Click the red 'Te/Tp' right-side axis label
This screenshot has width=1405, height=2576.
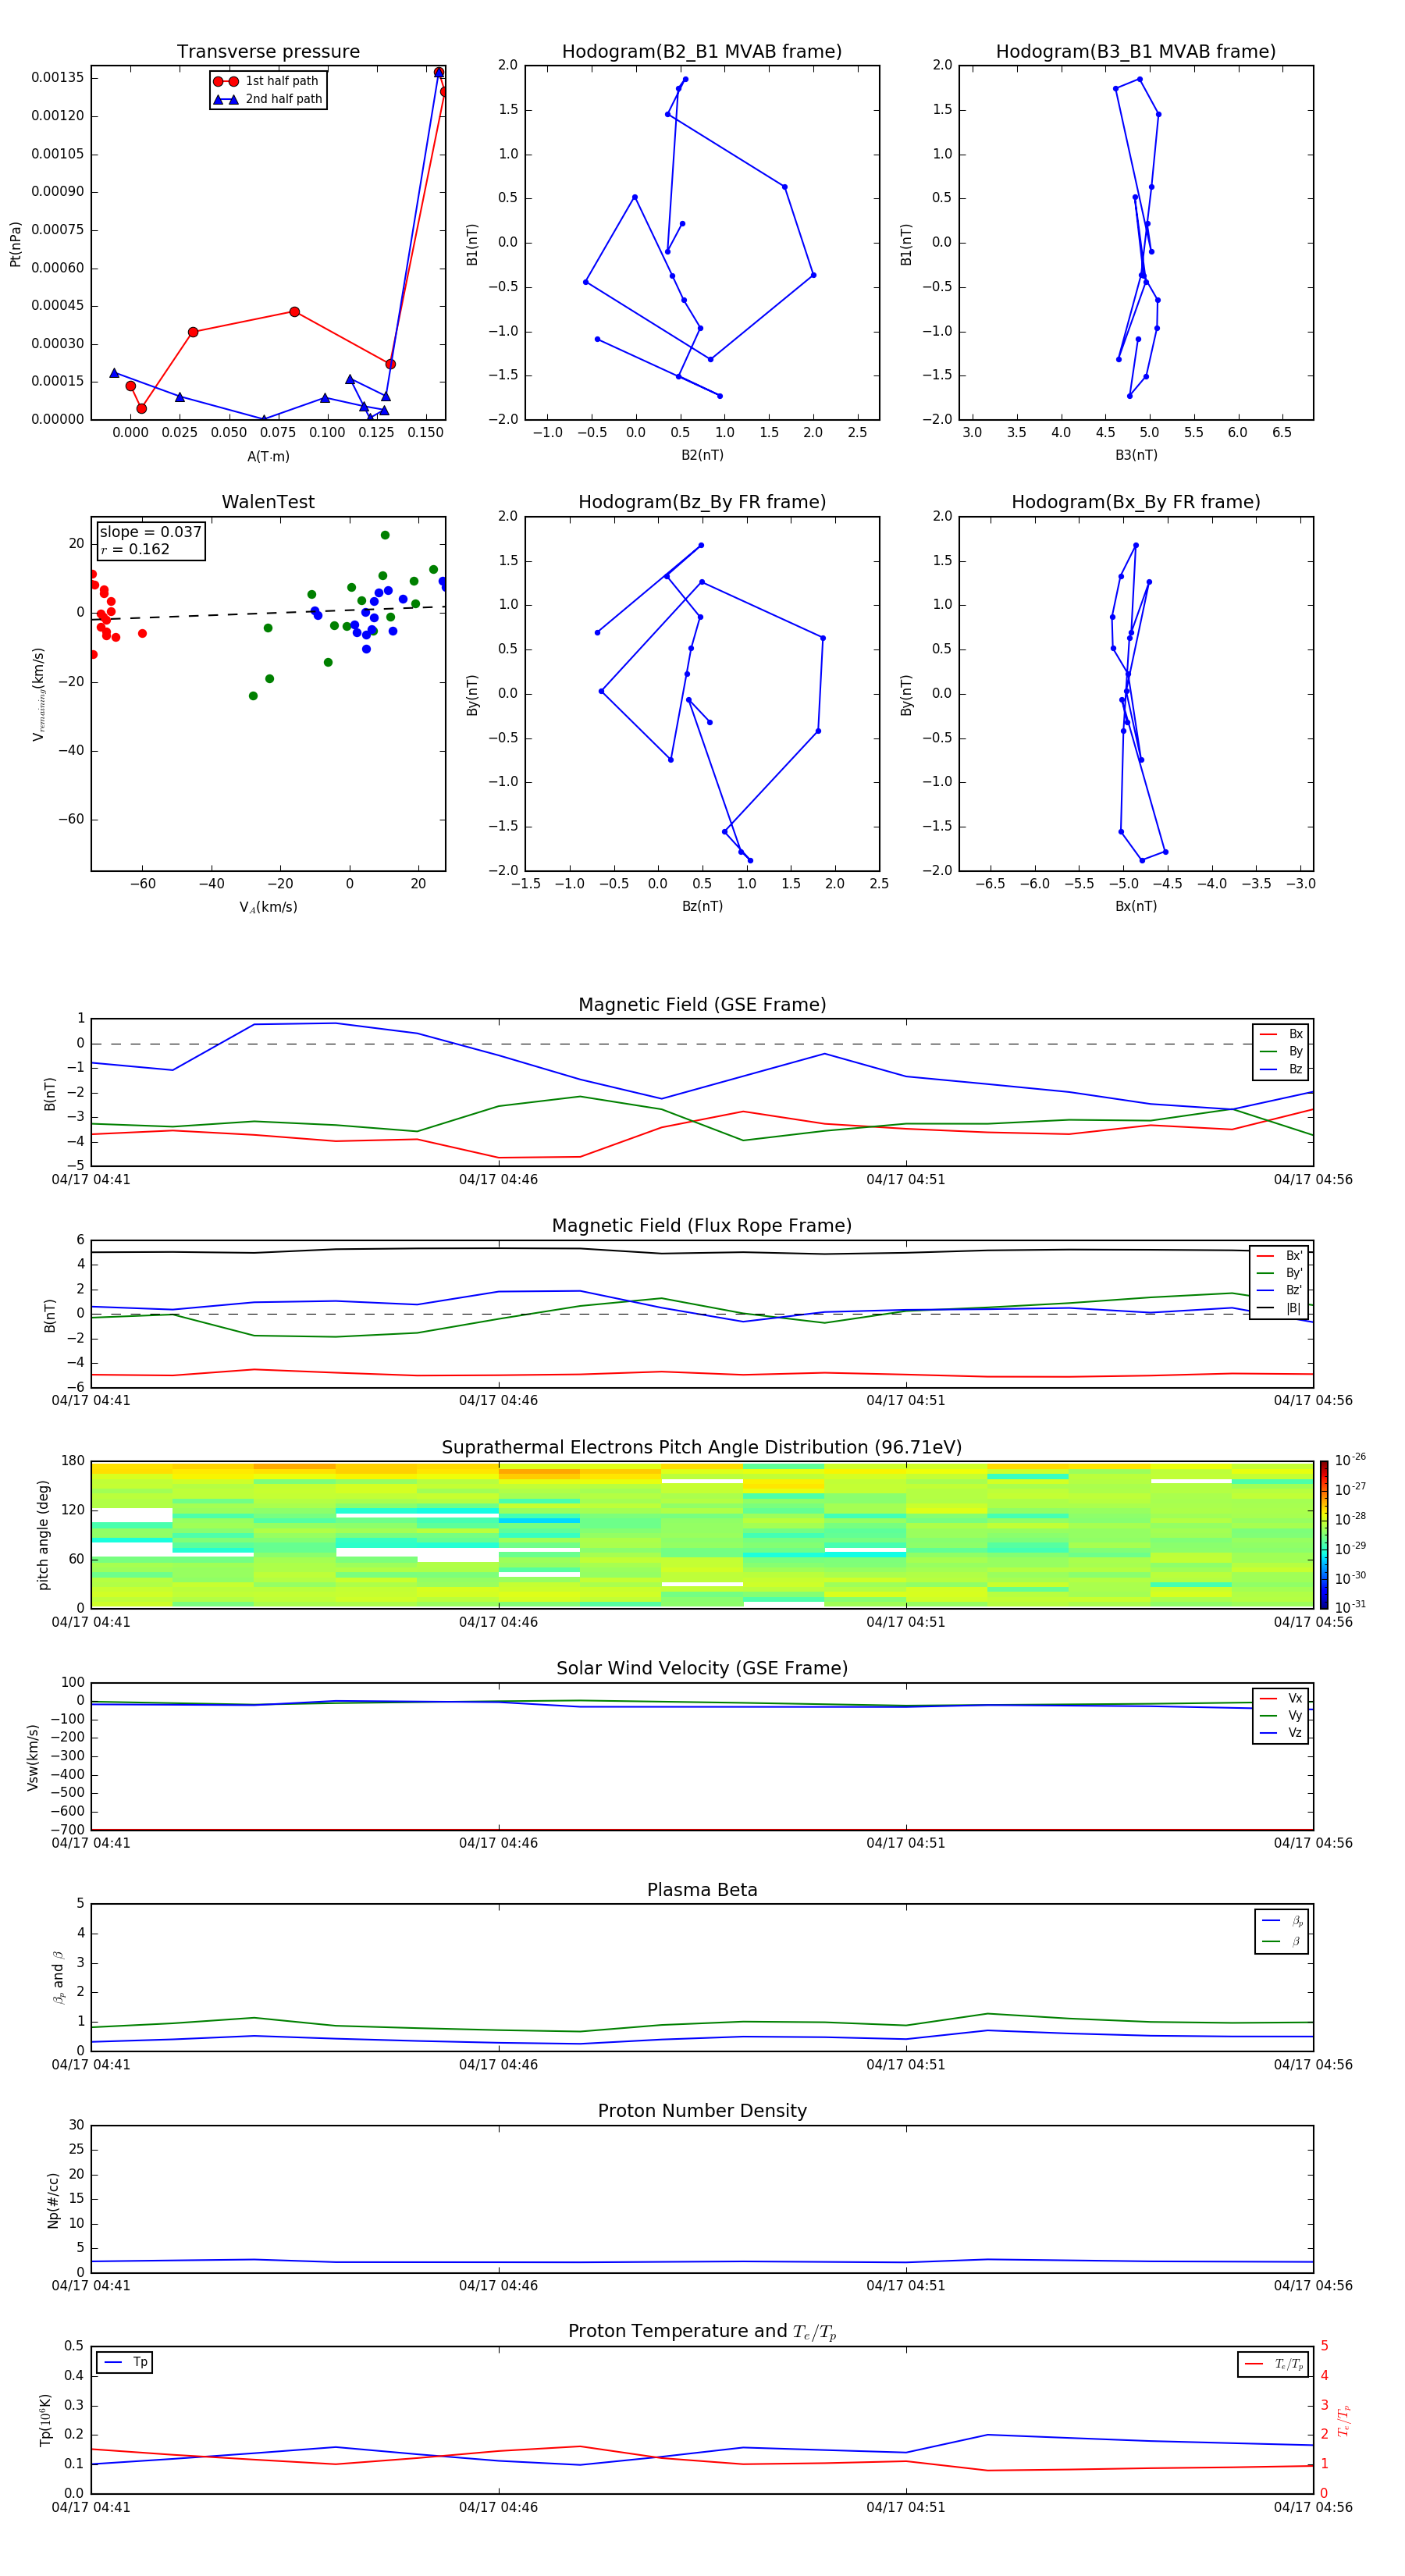point(1343,2420)
